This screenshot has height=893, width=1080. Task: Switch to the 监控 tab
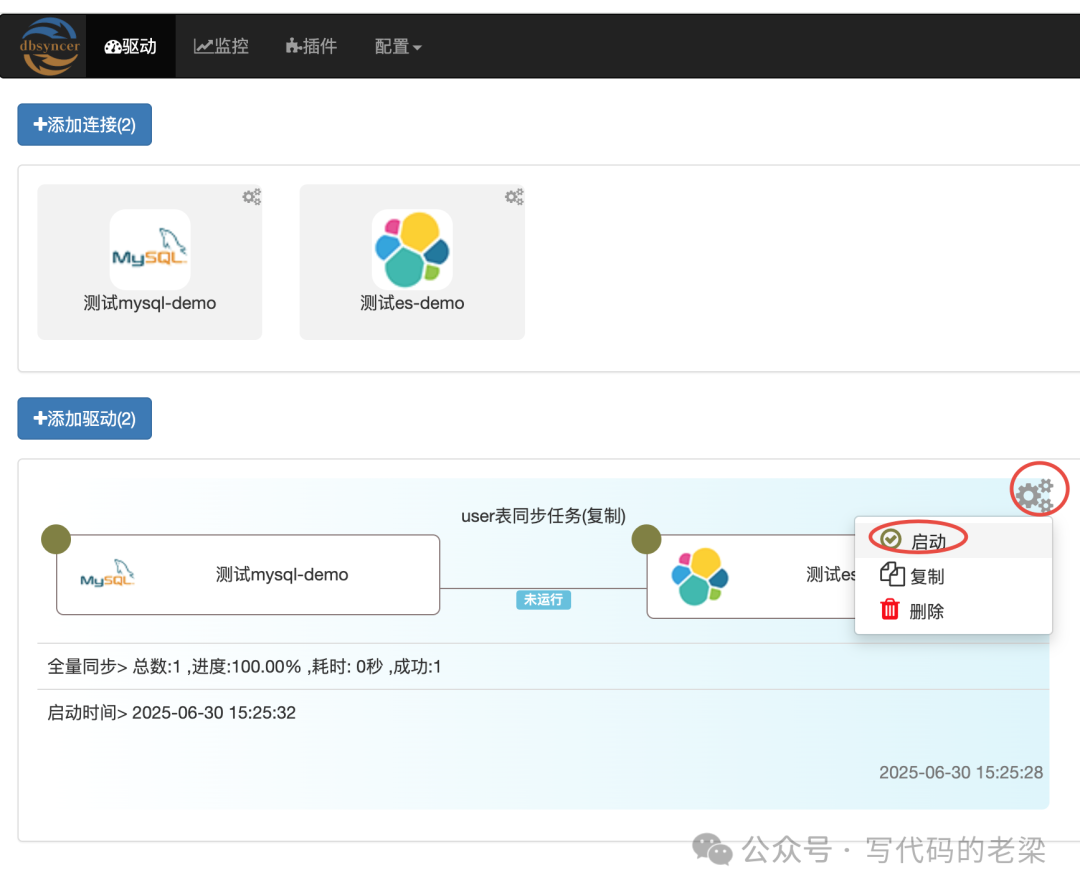pos(221,46)
